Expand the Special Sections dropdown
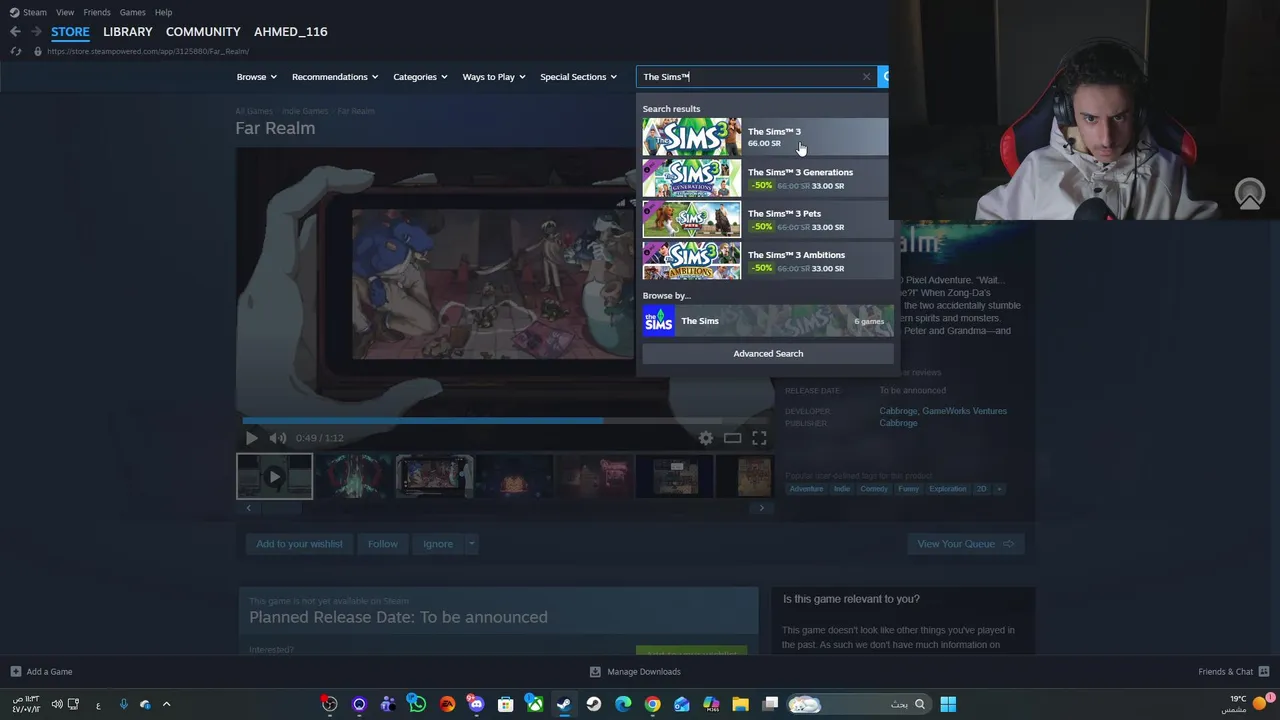The height and width of the screenshot is (720, 1280). coord(579,77)
